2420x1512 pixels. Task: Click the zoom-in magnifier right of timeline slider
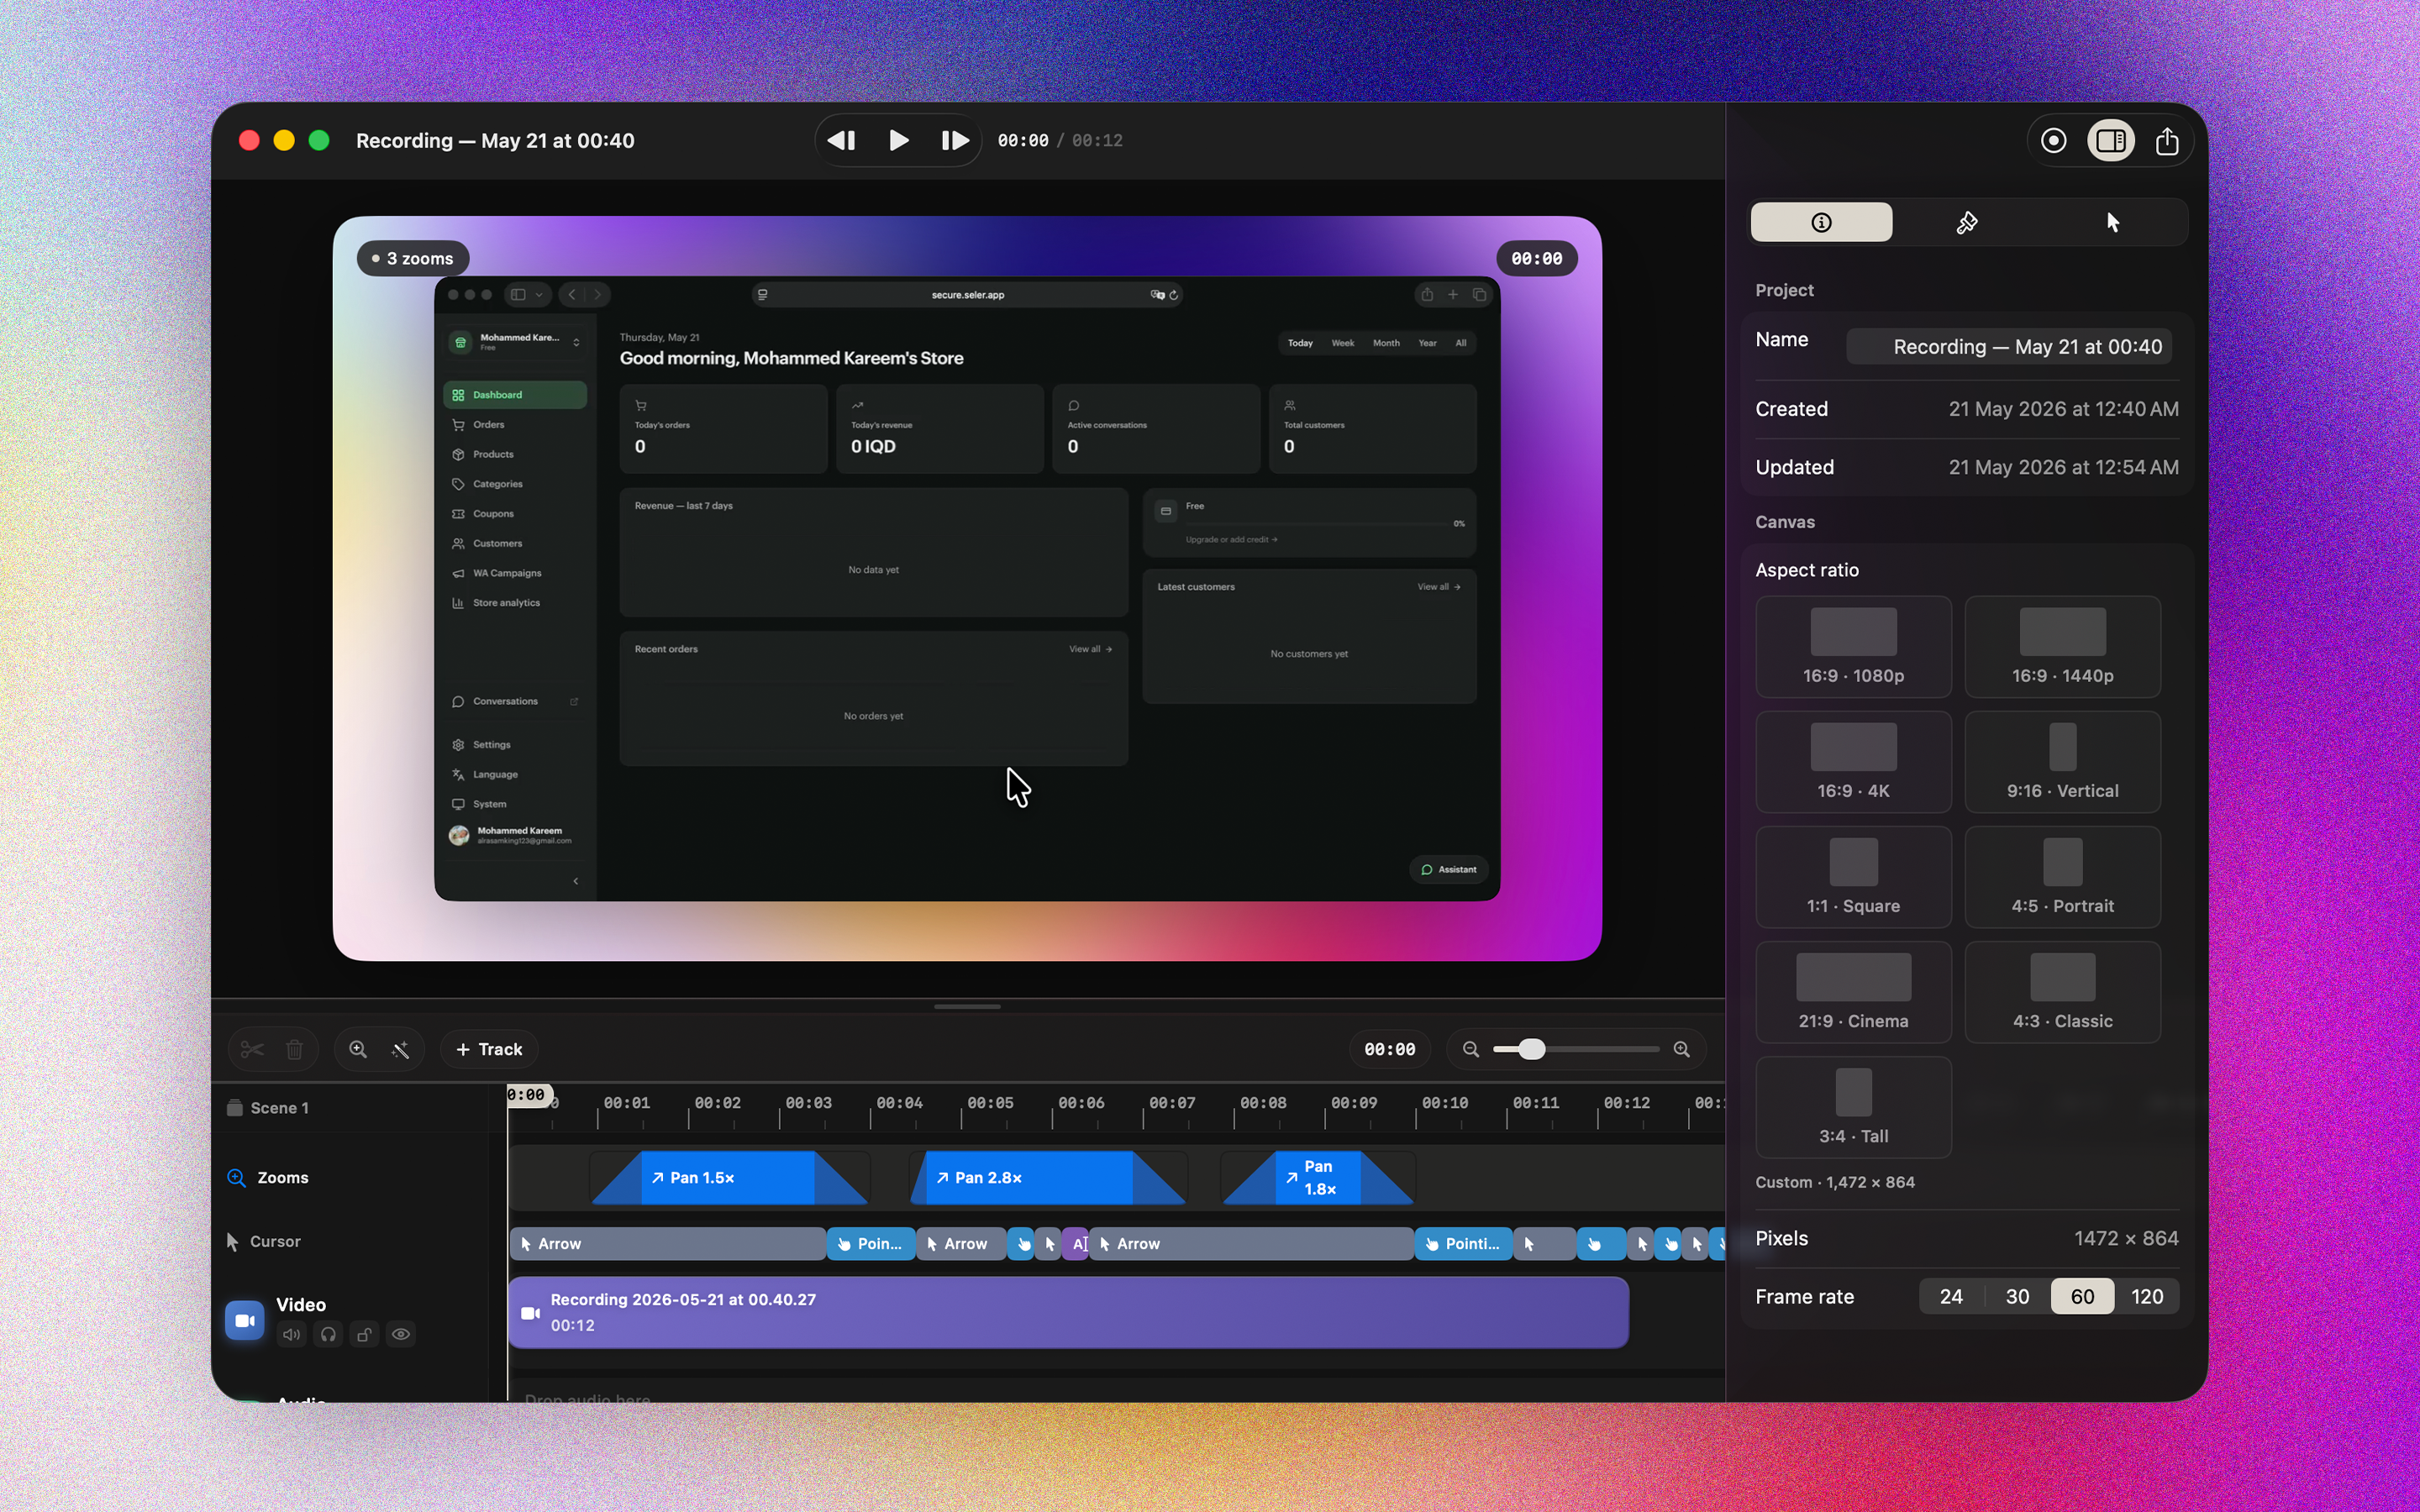(1682, 1049)
